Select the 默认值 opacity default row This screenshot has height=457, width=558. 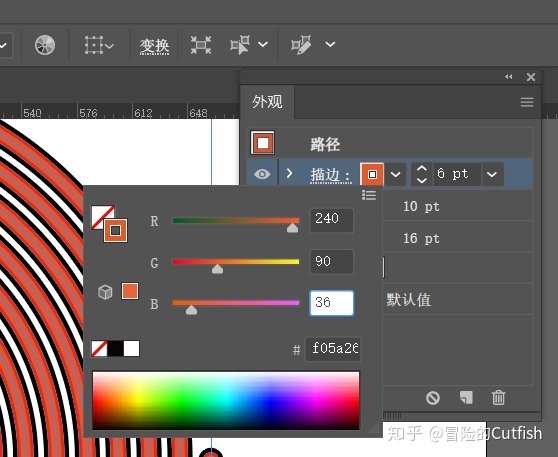pos(457,299)
